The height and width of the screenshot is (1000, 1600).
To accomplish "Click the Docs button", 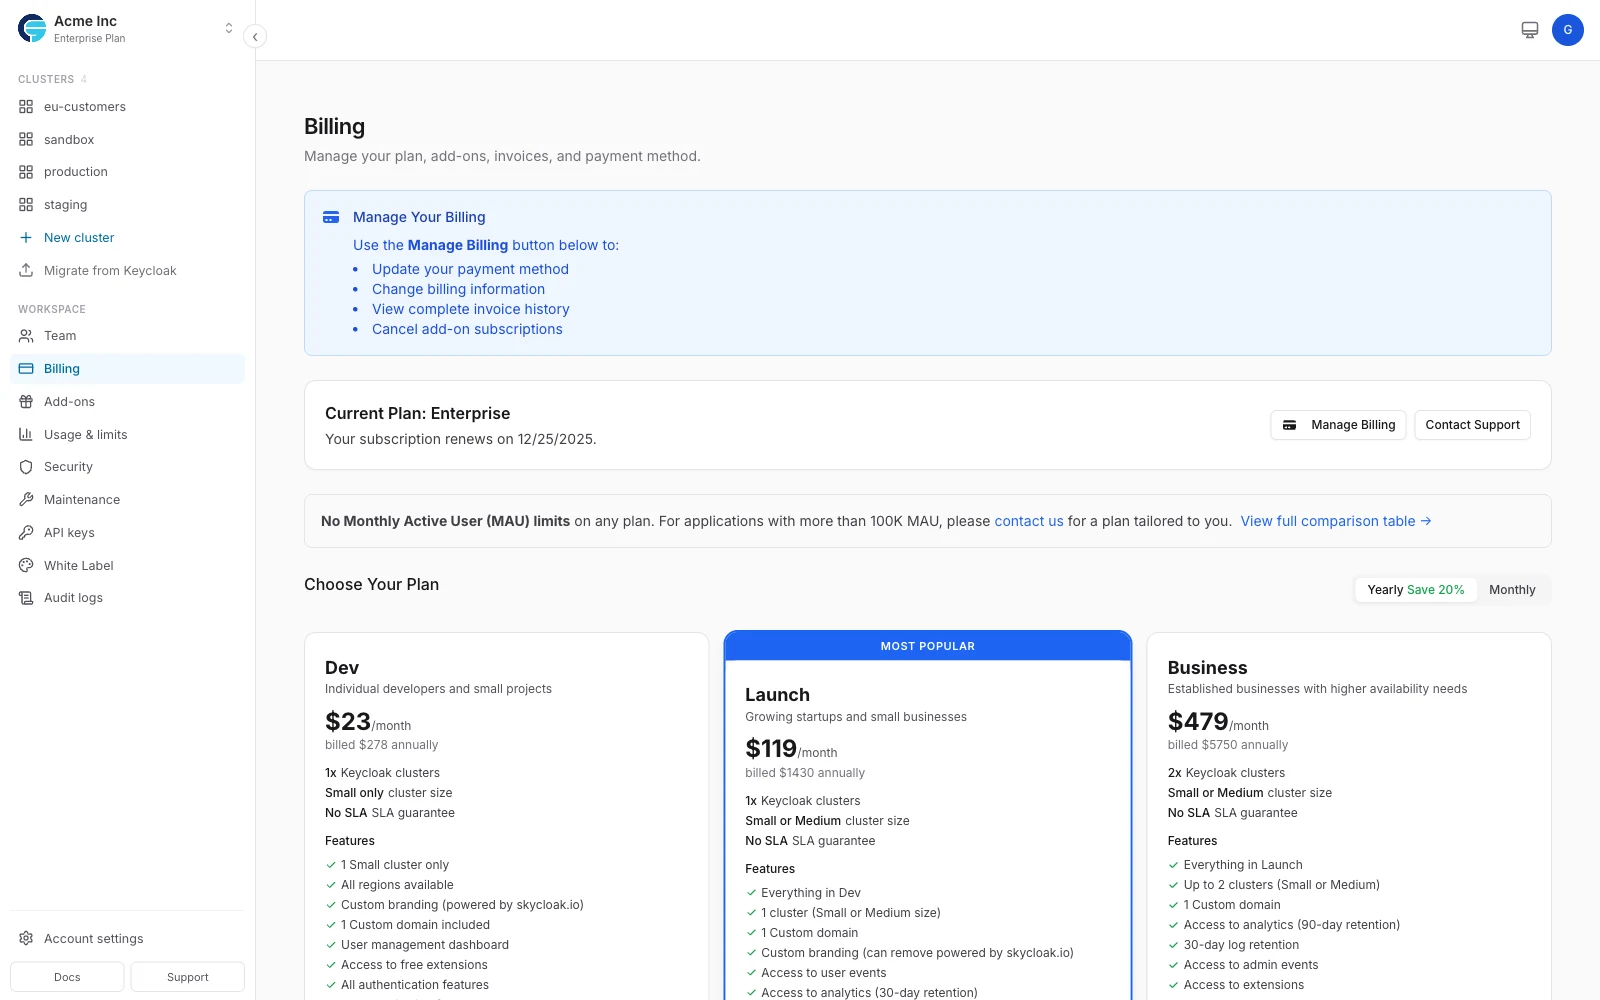I will click(x=67, y=977).
